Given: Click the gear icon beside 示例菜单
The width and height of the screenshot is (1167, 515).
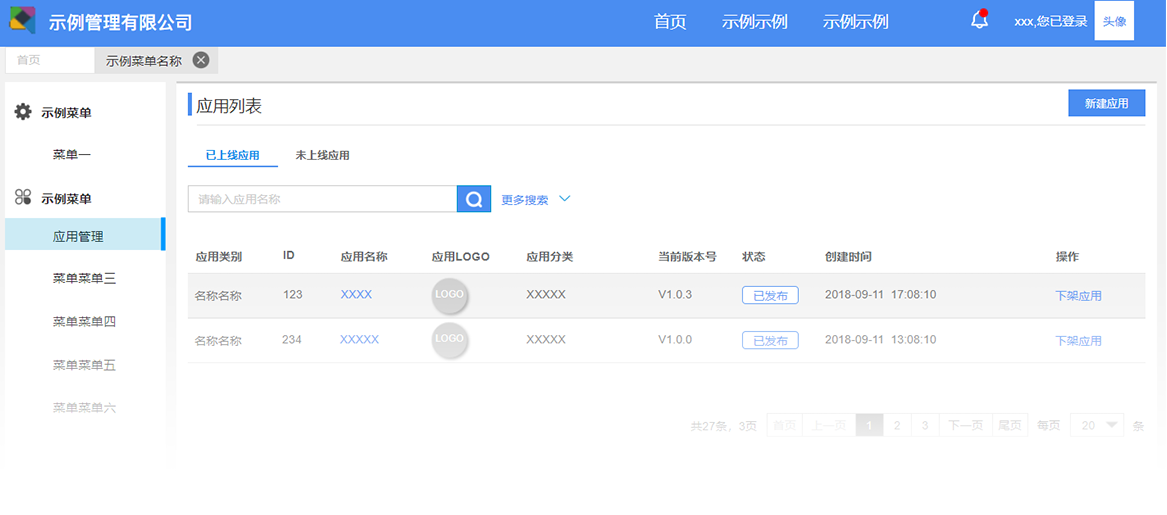Looking at the screenshot, I should click(23, 112).
